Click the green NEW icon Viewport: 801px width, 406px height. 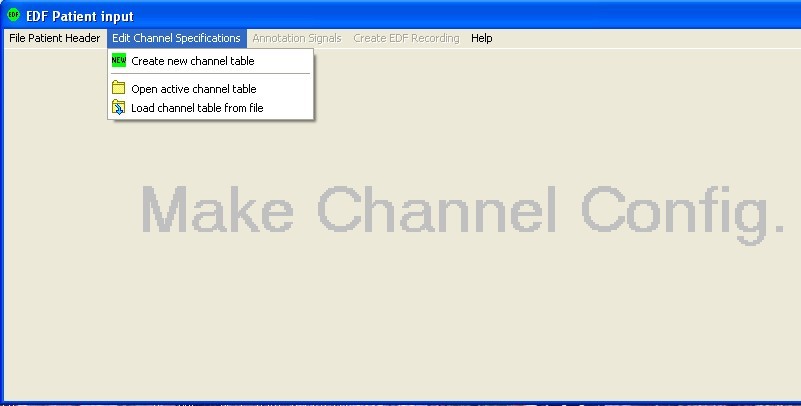coord(119,60)
